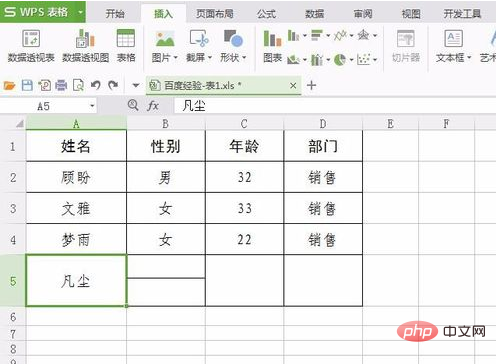Switch to the 审阅 tab
Viewport: 496px width, 364px height.
pyautogui.click(x=363, y=14)
